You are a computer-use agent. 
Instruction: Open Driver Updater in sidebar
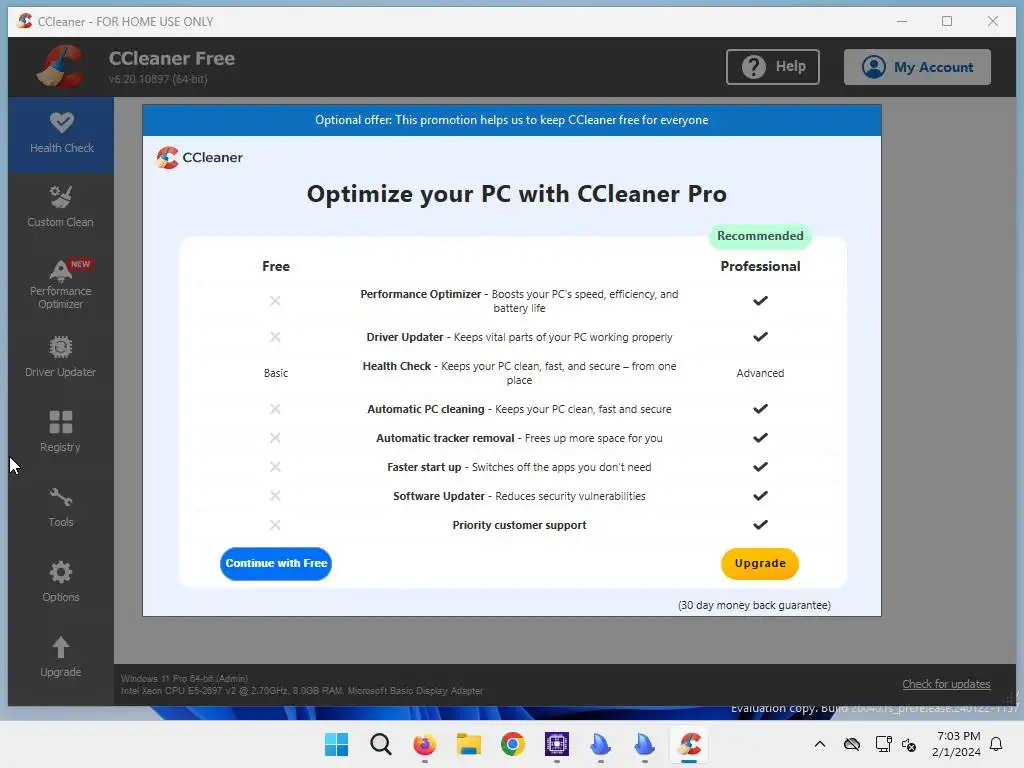pos(61,357)
